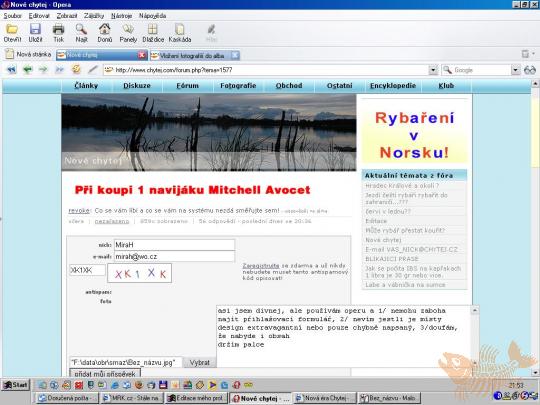Open Diskuze in site navigation
The image size is (540, 405).
(x=137, y=86)
